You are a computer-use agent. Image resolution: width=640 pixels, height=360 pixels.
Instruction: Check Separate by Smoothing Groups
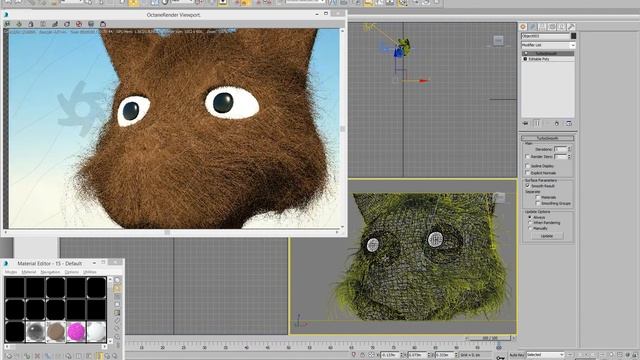pos(538,203)
